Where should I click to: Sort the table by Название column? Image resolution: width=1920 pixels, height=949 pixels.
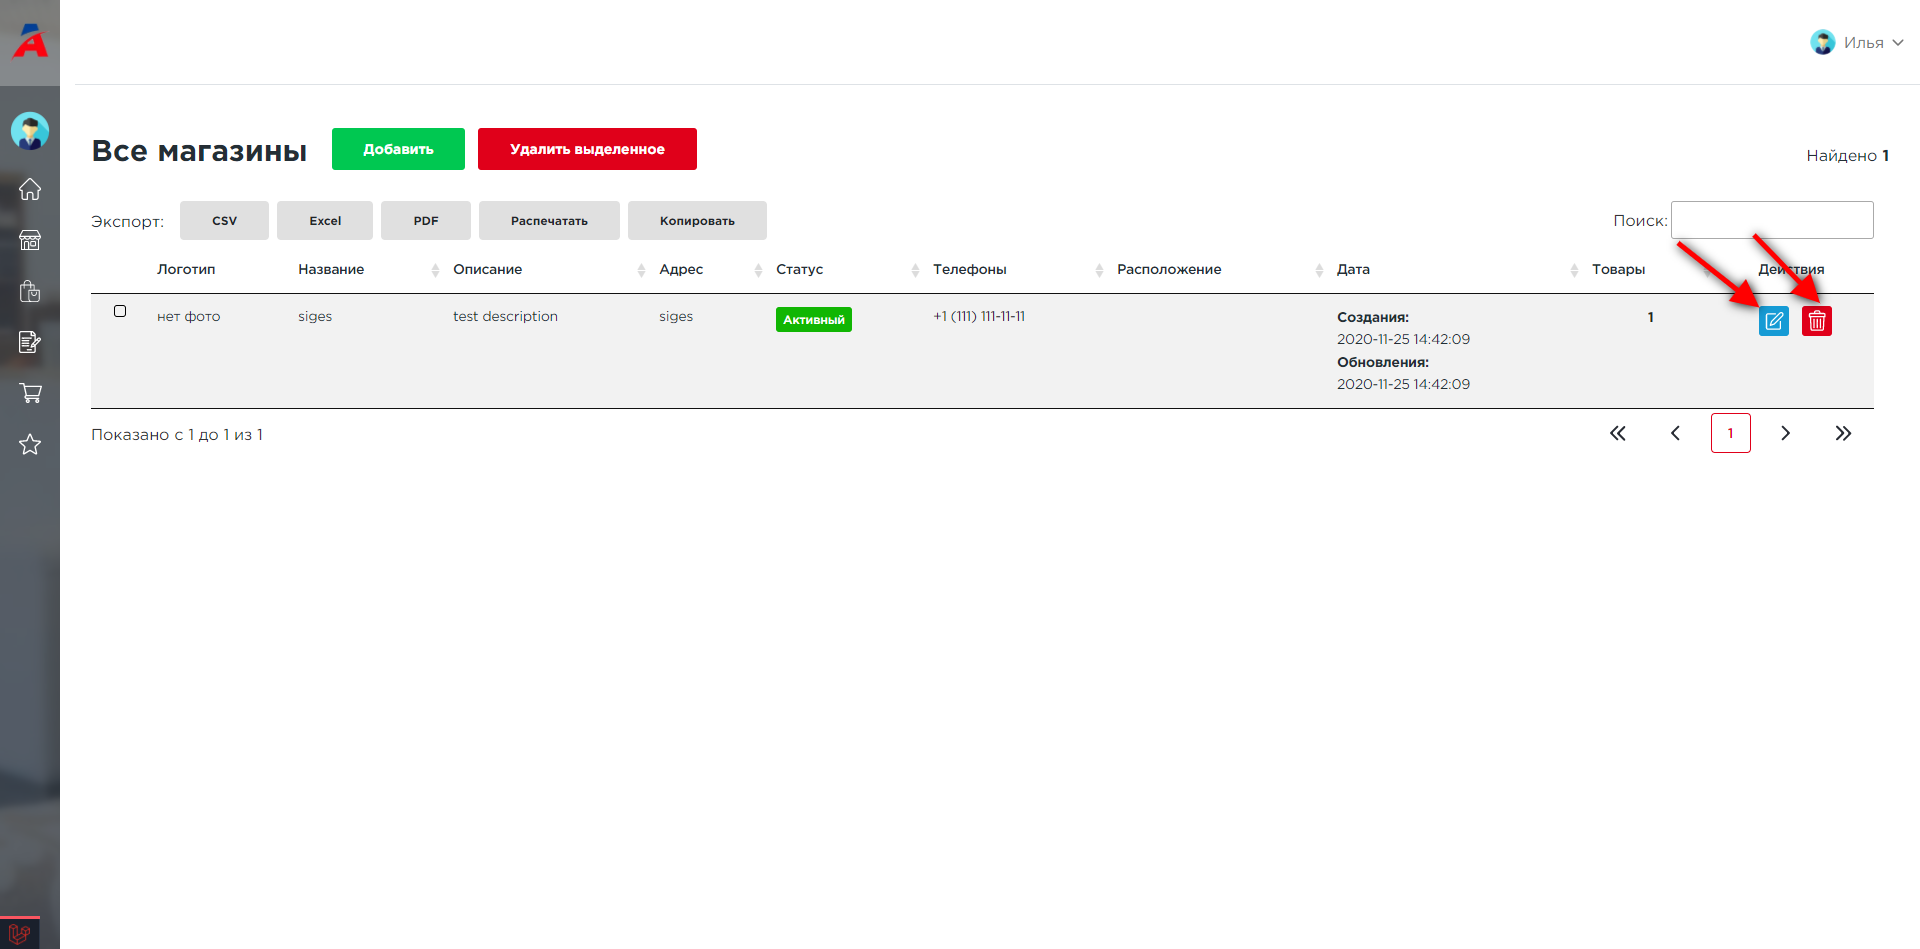[x=331, y=269]
